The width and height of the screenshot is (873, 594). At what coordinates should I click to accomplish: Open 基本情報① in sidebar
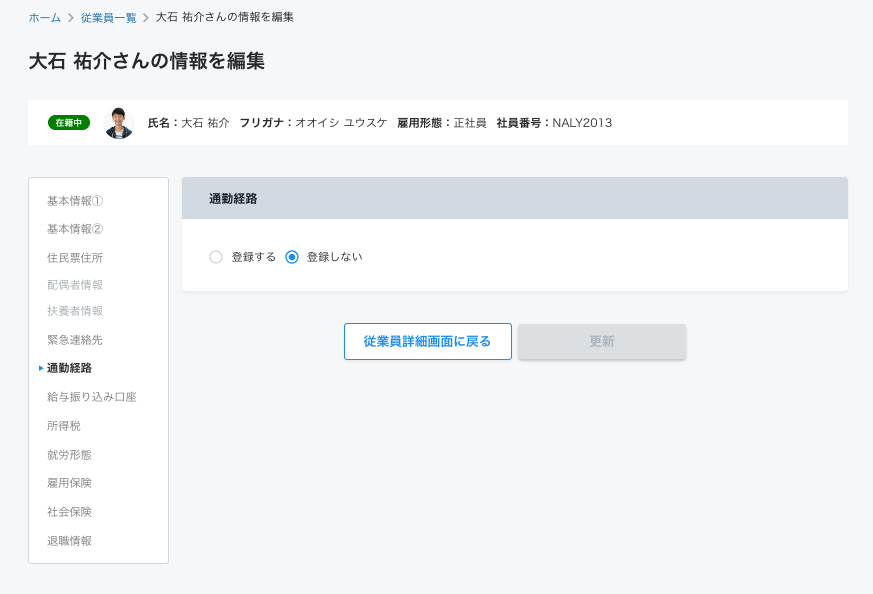click(75, 201)
